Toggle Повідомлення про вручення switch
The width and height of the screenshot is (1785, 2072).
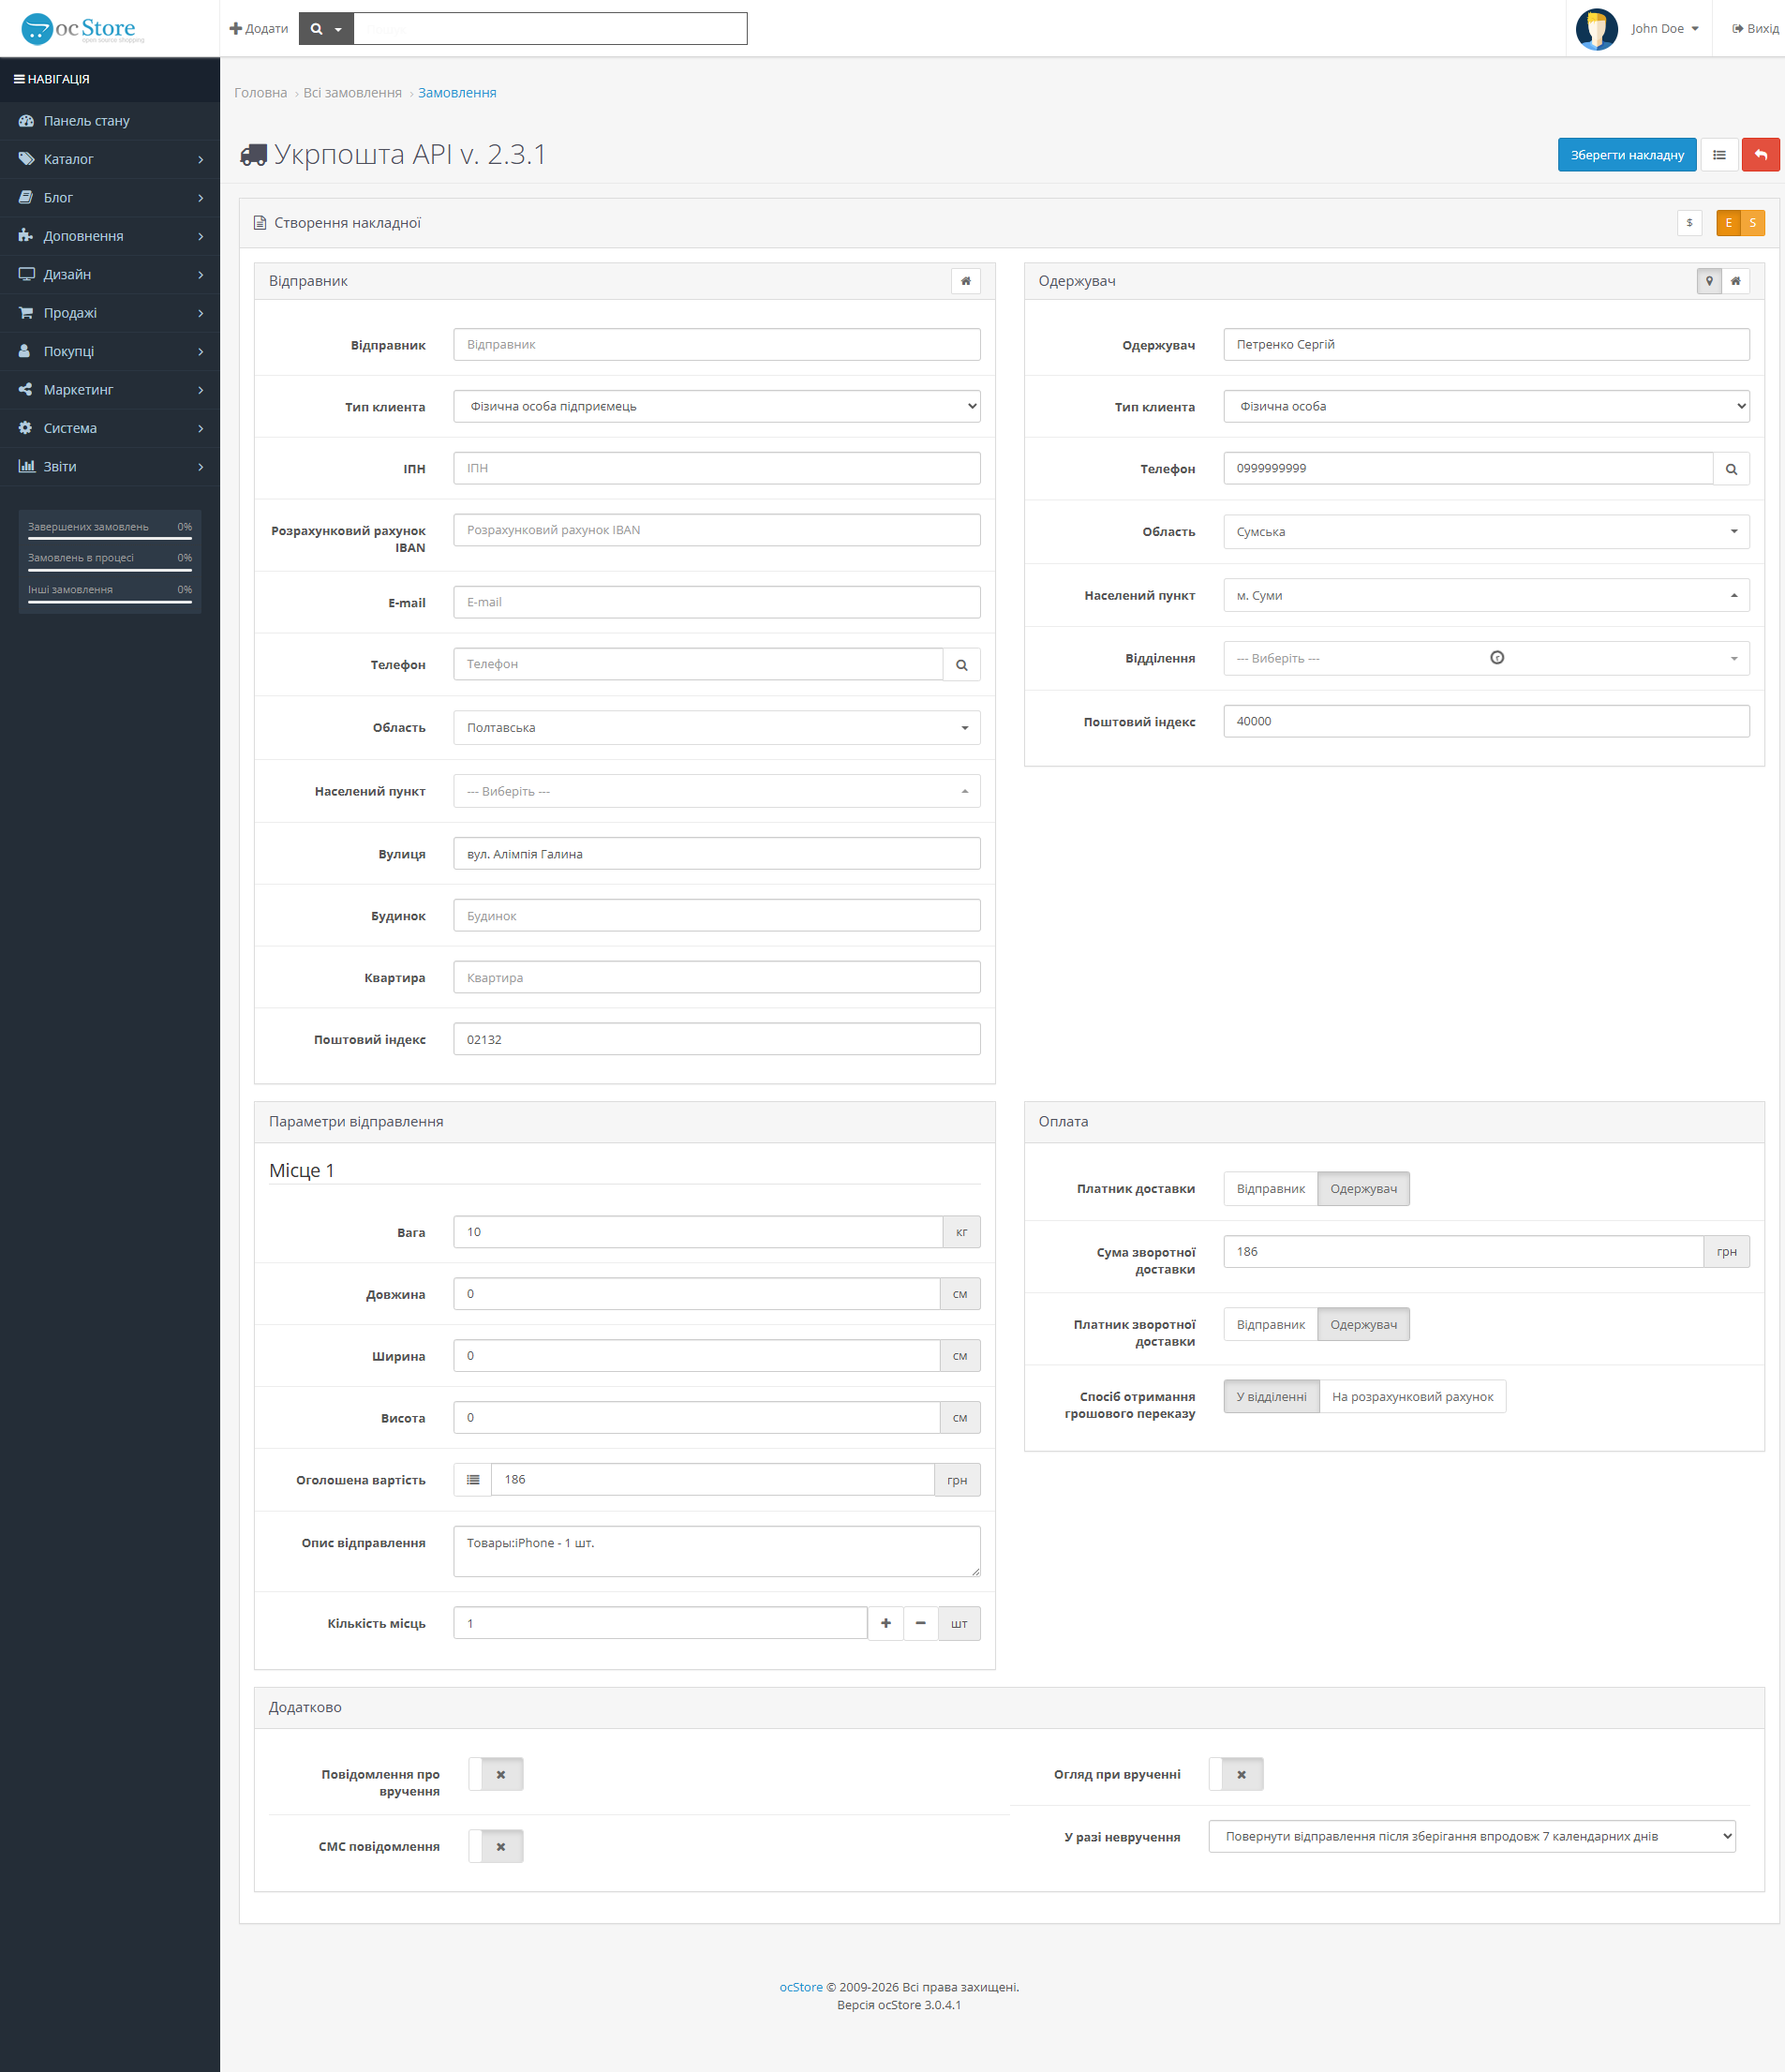[x=496, y=1774]
